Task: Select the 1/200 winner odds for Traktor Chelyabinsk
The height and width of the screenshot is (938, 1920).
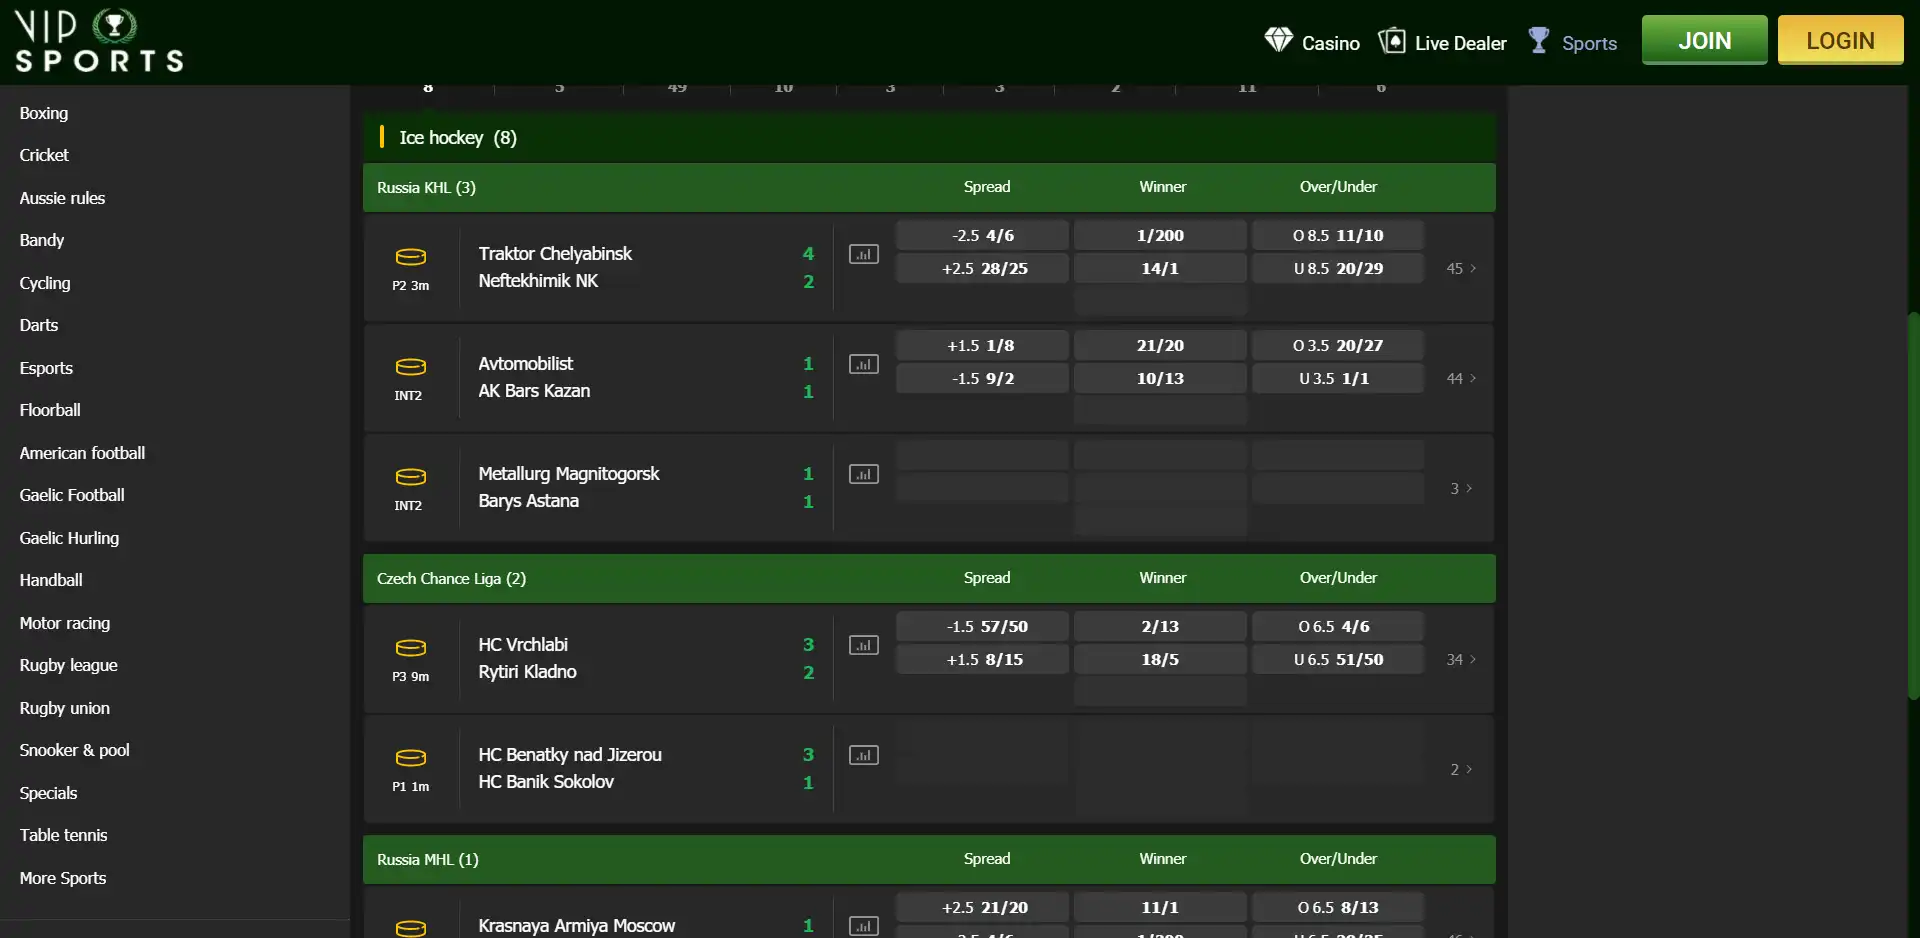Action: [1160, 235]
